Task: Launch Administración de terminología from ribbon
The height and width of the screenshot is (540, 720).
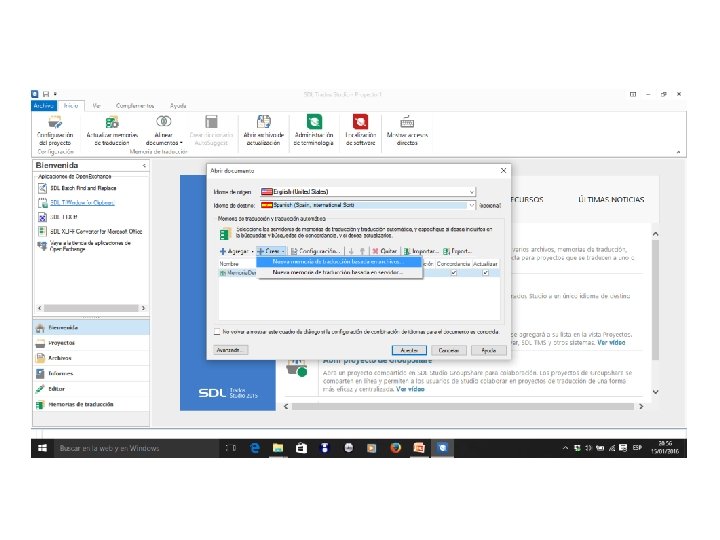Action: click(314, 130)
